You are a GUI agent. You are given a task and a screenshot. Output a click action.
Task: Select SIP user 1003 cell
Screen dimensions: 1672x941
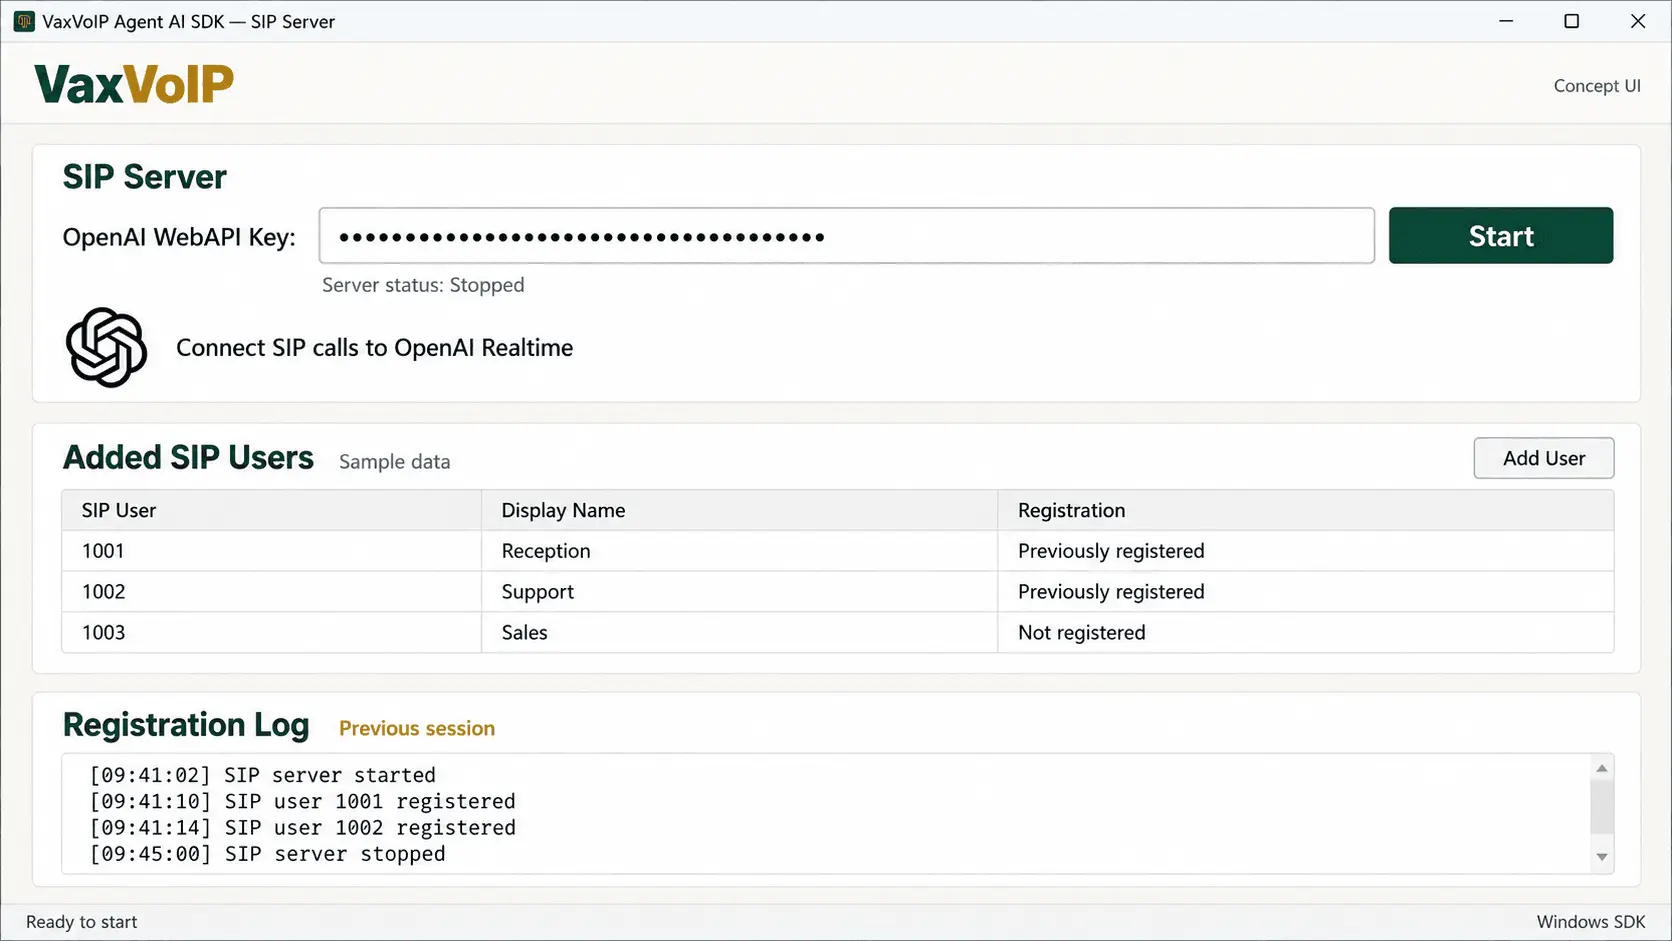[271, 633]
